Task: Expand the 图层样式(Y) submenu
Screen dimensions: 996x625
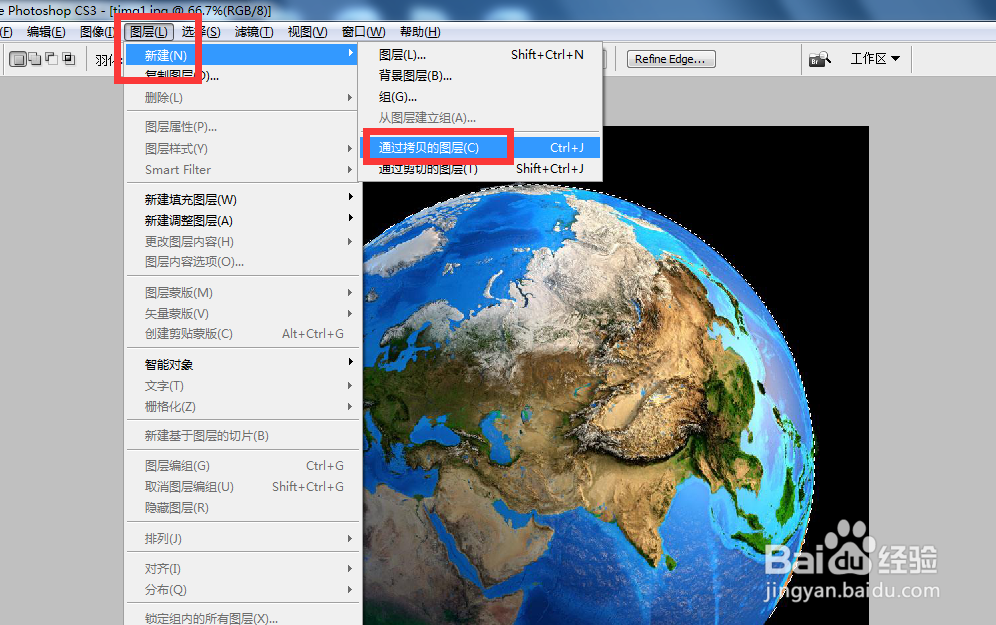Action: coord(242,149)
